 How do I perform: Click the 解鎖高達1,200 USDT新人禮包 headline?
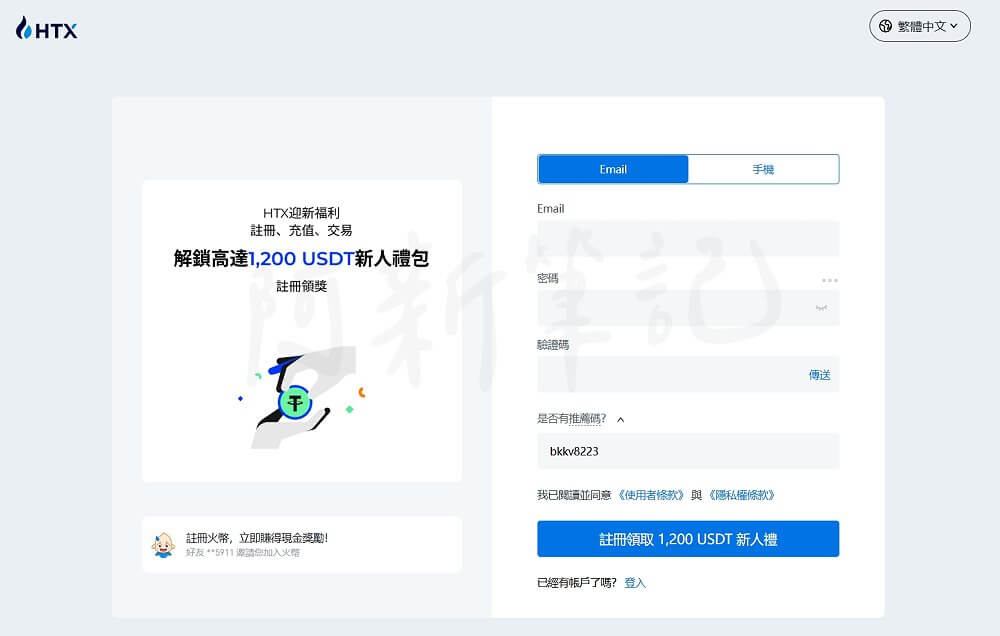point(301,258)
